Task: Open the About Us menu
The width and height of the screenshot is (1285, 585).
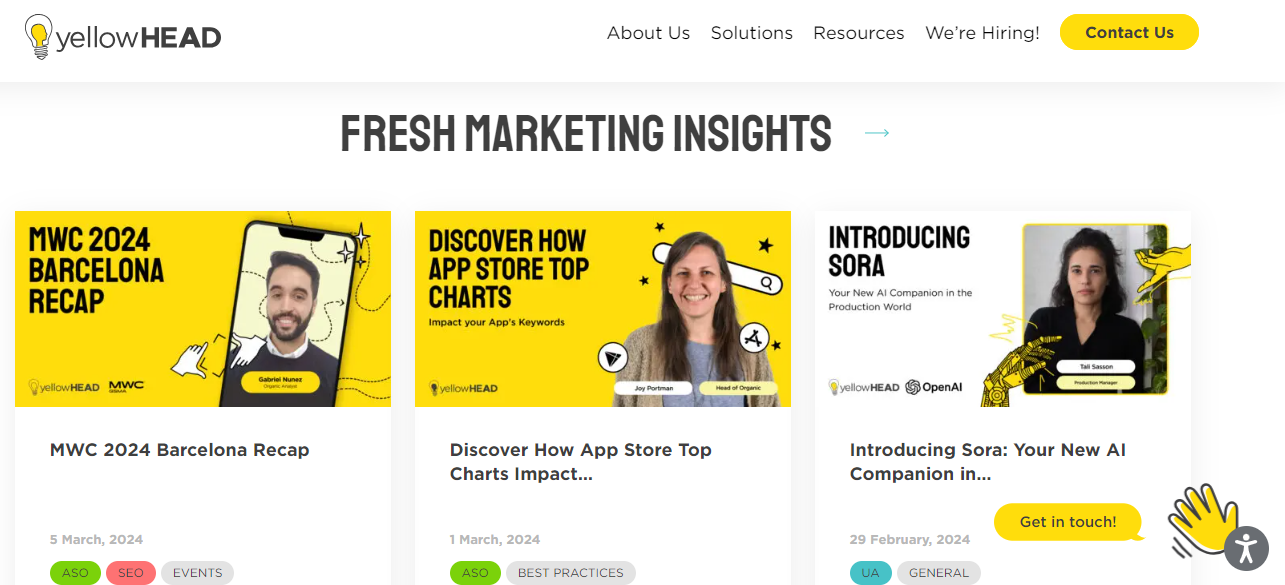Action: [x=648, y=33]
